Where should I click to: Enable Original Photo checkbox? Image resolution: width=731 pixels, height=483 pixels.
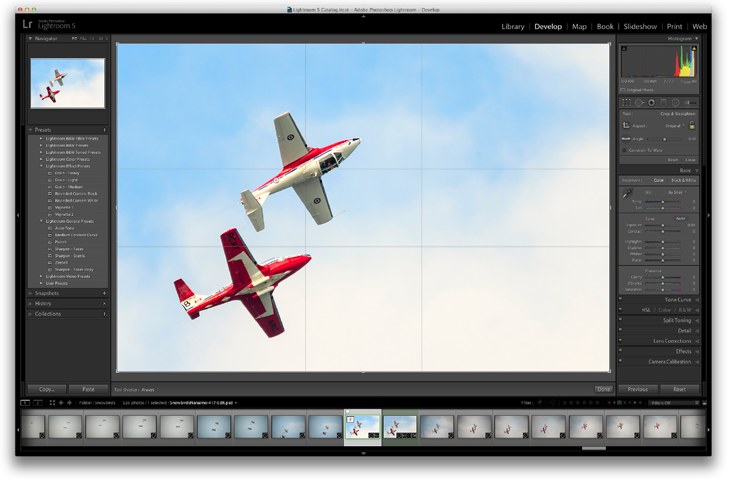623,90
